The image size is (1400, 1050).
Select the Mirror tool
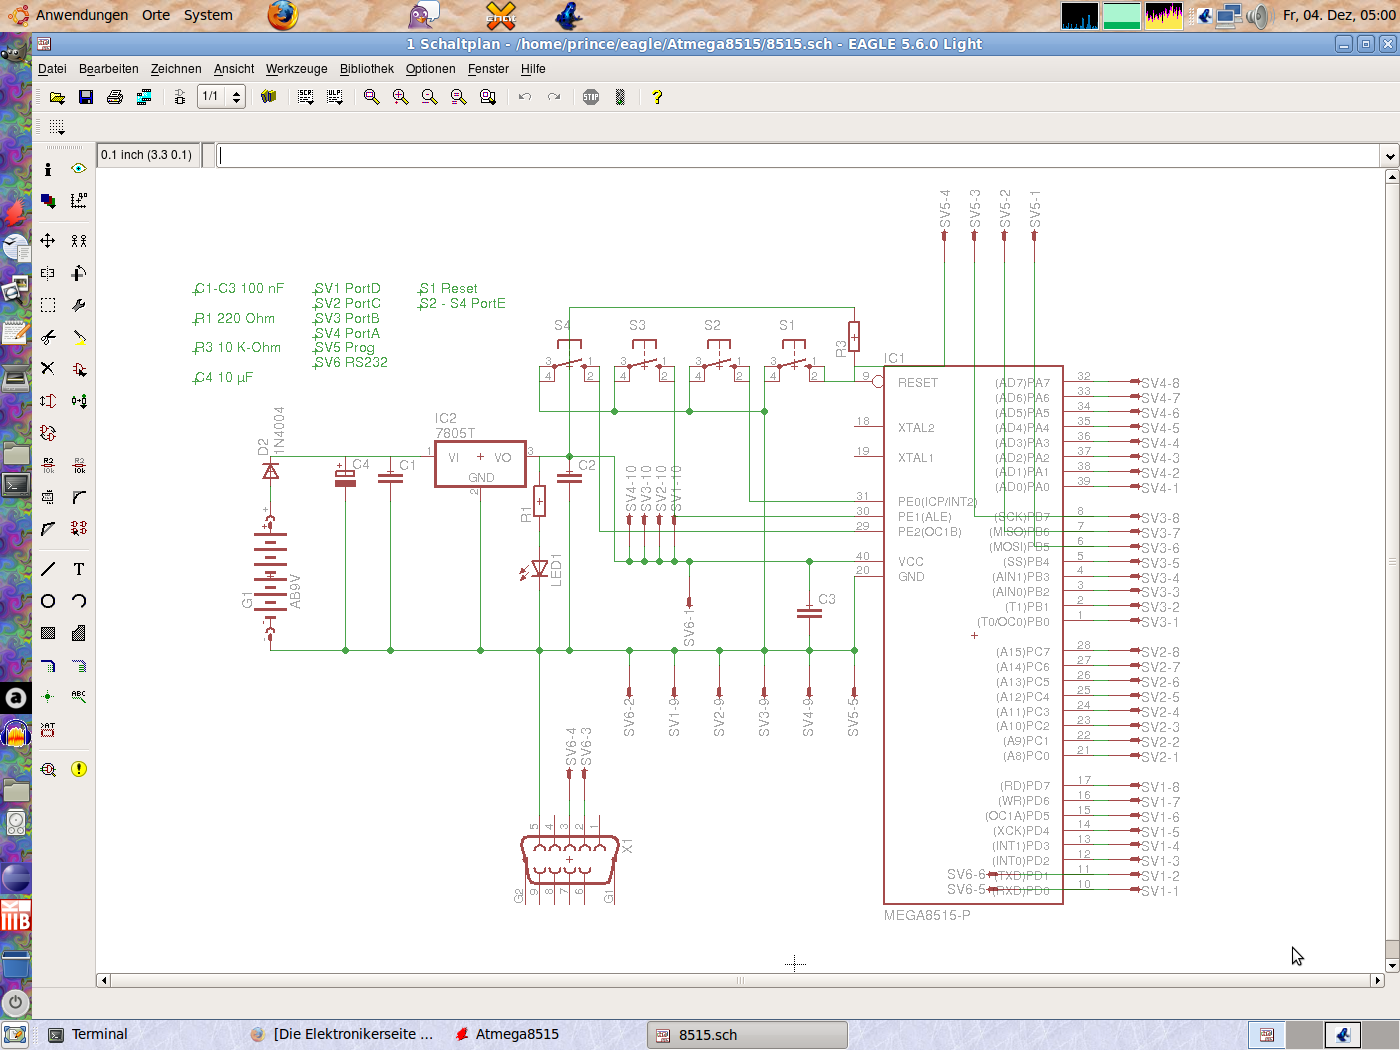click(48, 273)
